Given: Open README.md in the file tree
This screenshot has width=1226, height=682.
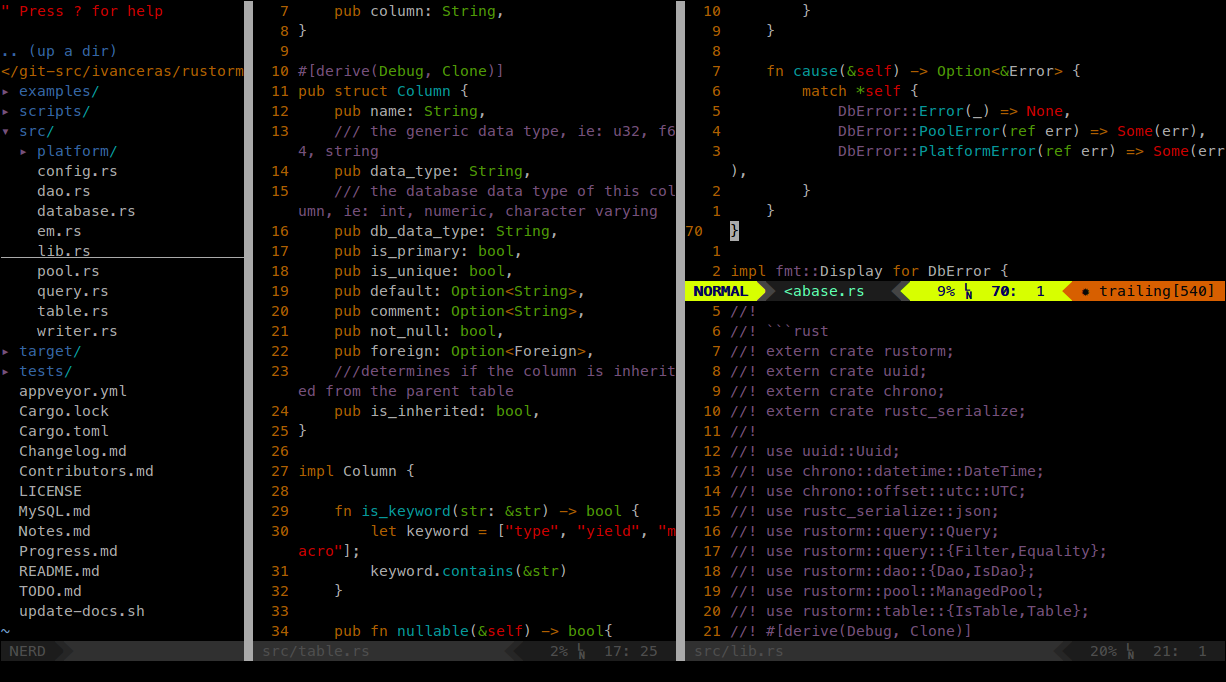Looking at the screenshot, I should click(x=59, y=571).
